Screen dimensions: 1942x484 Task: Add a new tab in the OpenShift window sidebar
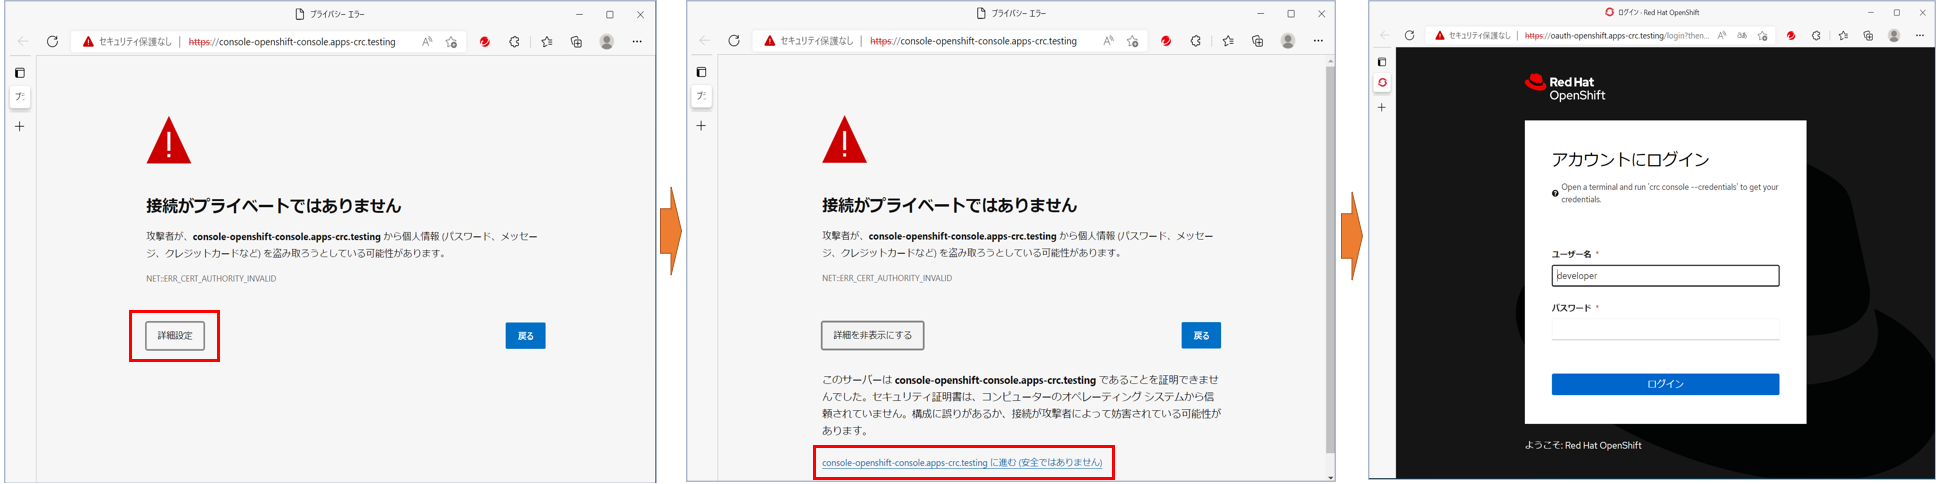pos(1382,108)
